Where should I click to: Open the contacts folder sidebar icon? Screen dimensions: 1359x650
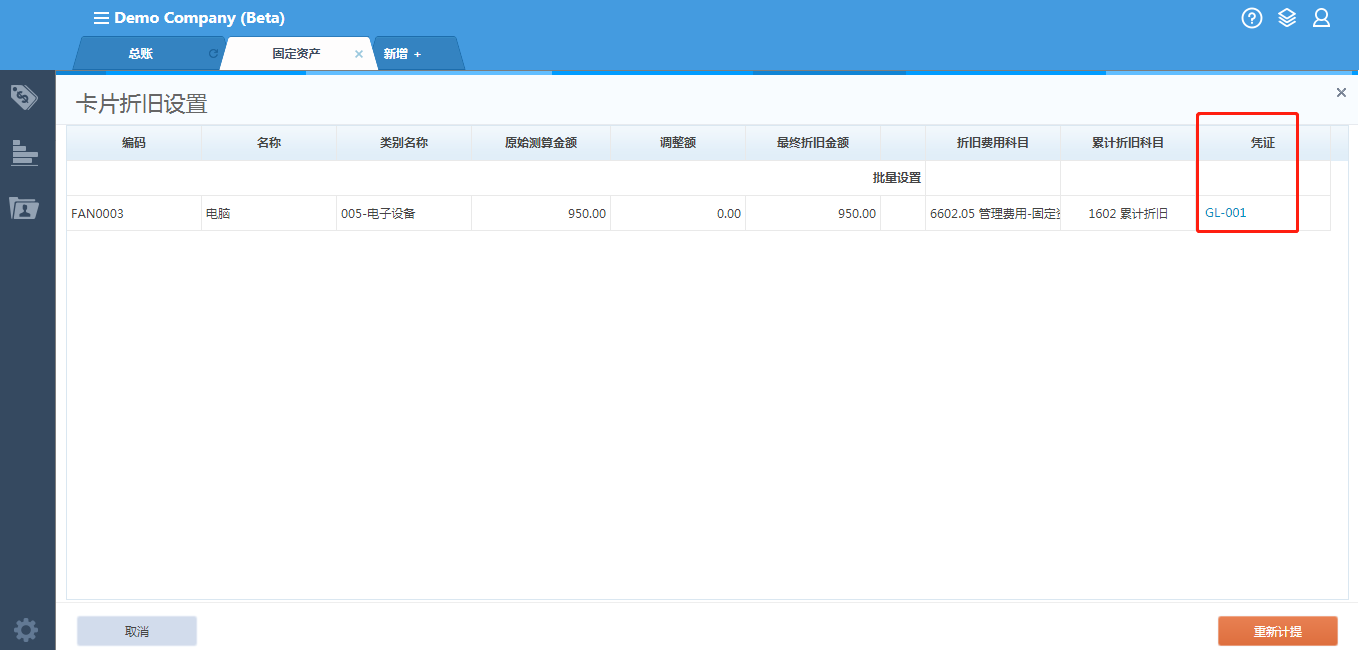coord(24,208)
